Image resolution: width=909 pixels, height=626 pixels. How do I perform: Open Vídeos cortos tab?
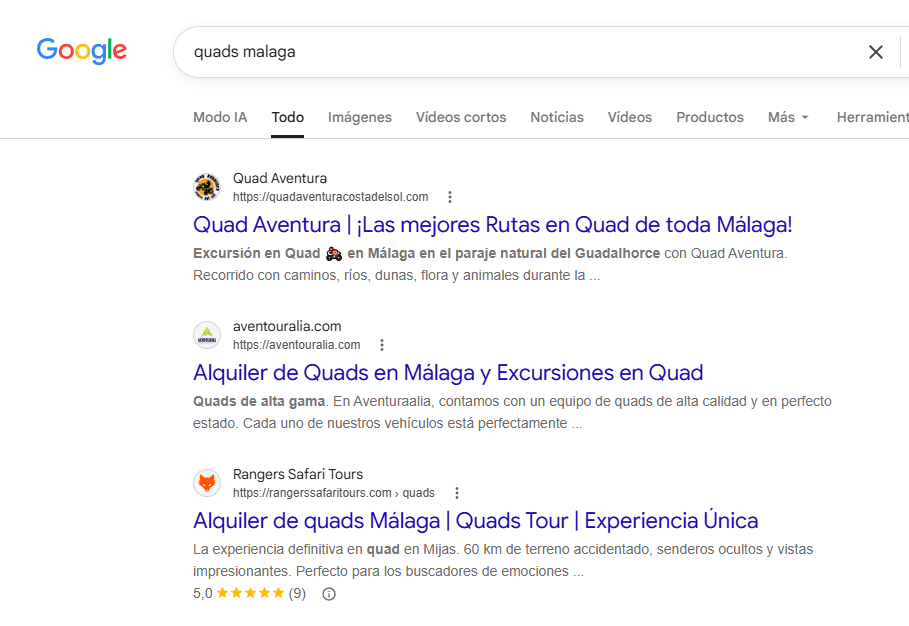tap(461, 117)
